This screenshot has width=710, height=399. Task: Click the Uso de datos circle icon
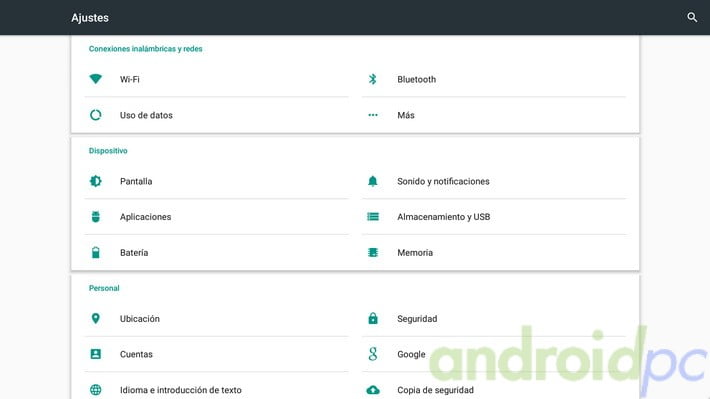[x=96, y=115]
